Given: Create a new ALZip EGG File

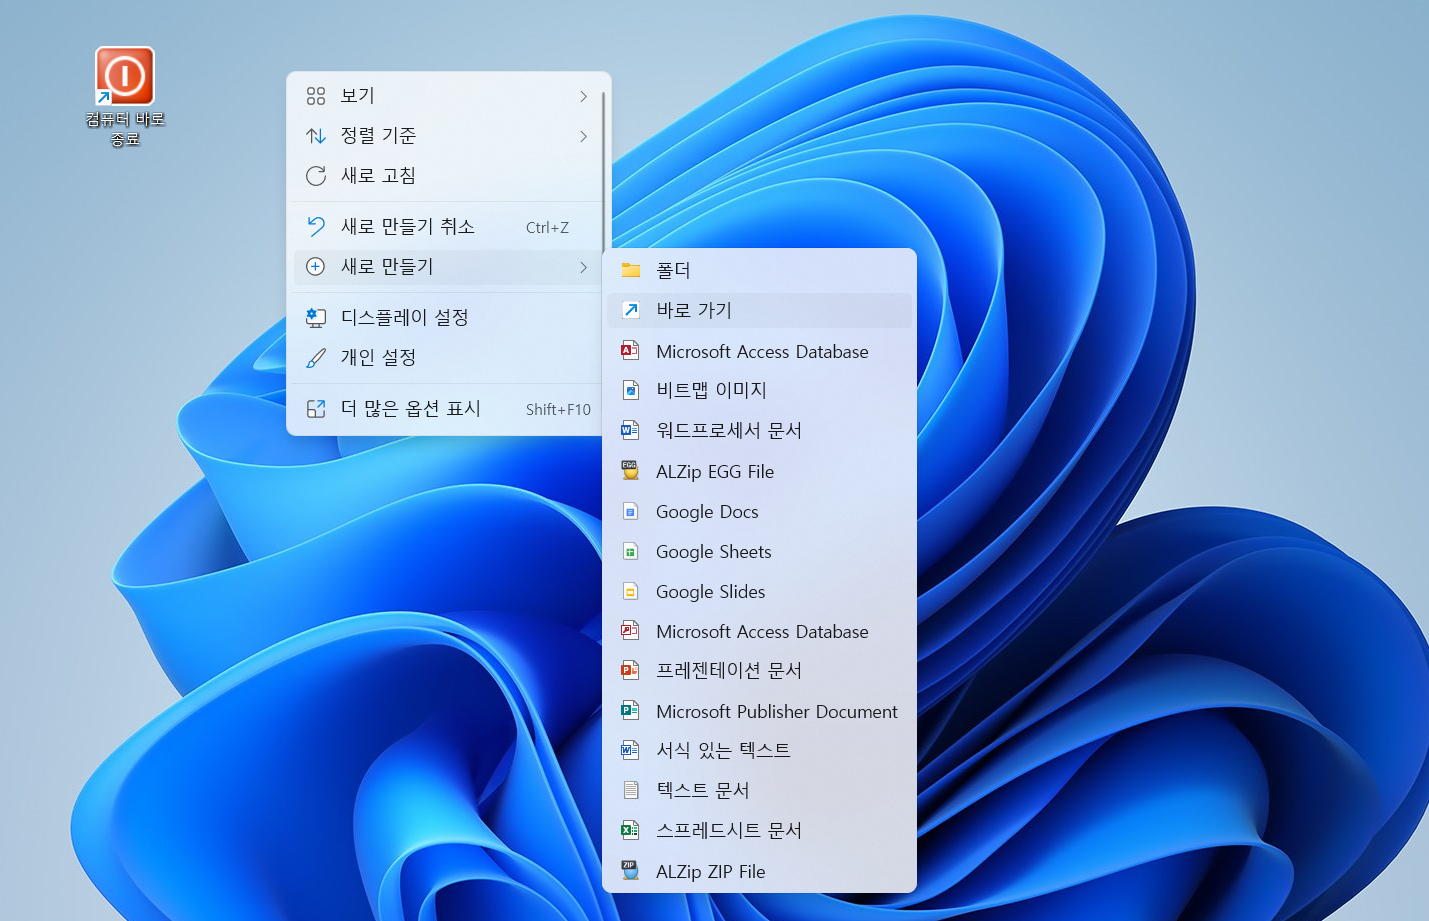Looking at the screenshot, I should coord(759,471).
